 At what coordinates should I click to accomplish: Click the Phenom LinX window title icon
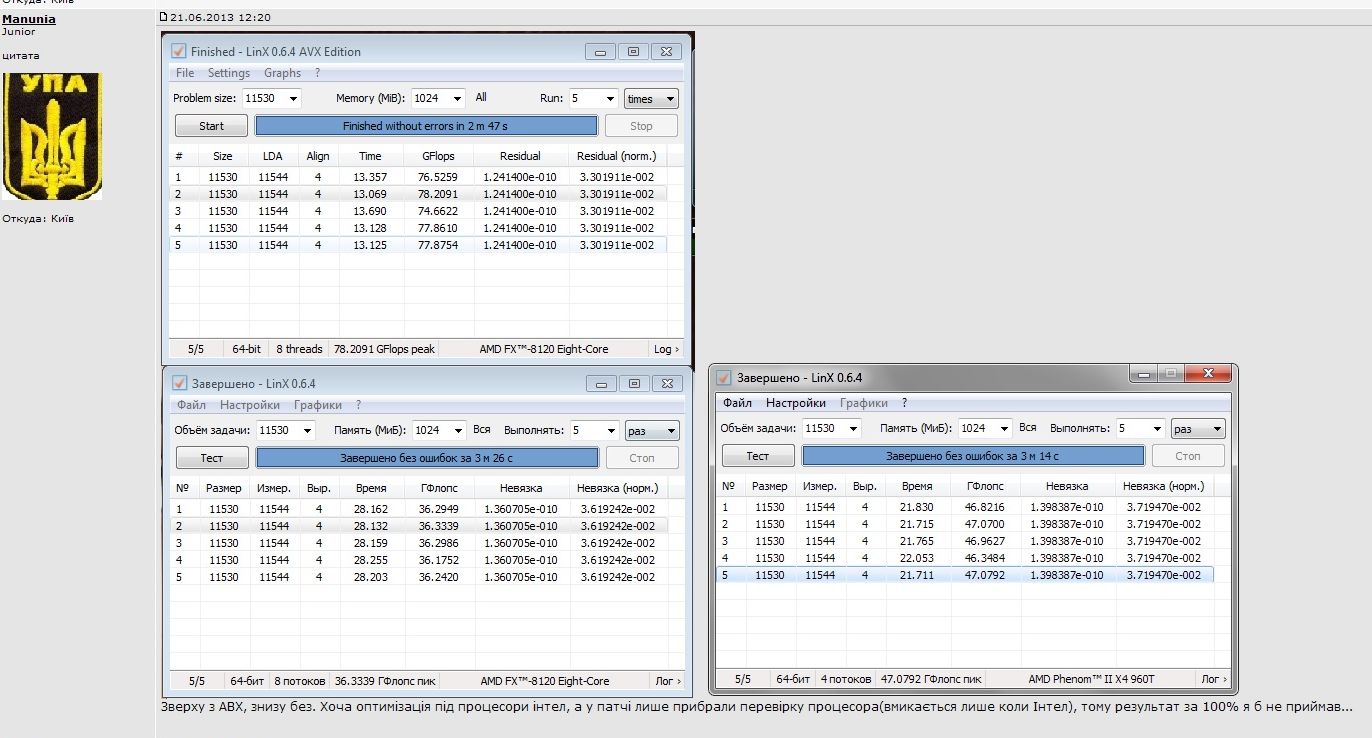point(725,378)
